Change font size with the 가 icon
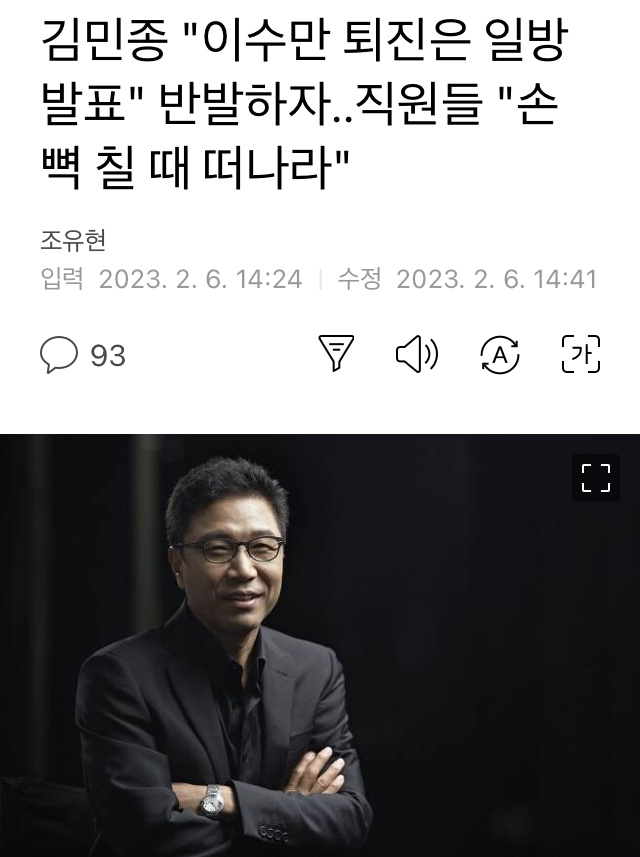This screenshot has width=640, height=857. tap(581, 354)
